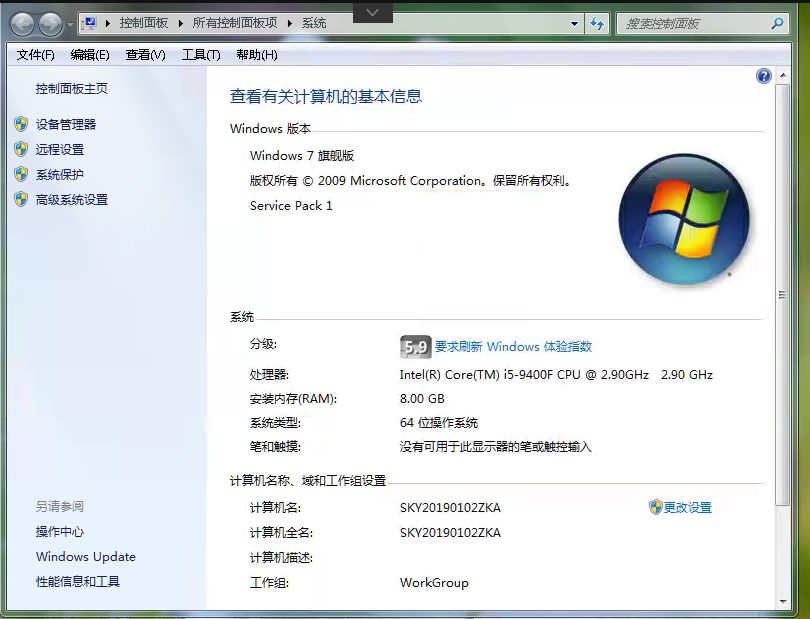
Task: Click processor text Intel(R) Core(TM) i5-9400F
Action: pyautogui.click(x=556, y=375)
